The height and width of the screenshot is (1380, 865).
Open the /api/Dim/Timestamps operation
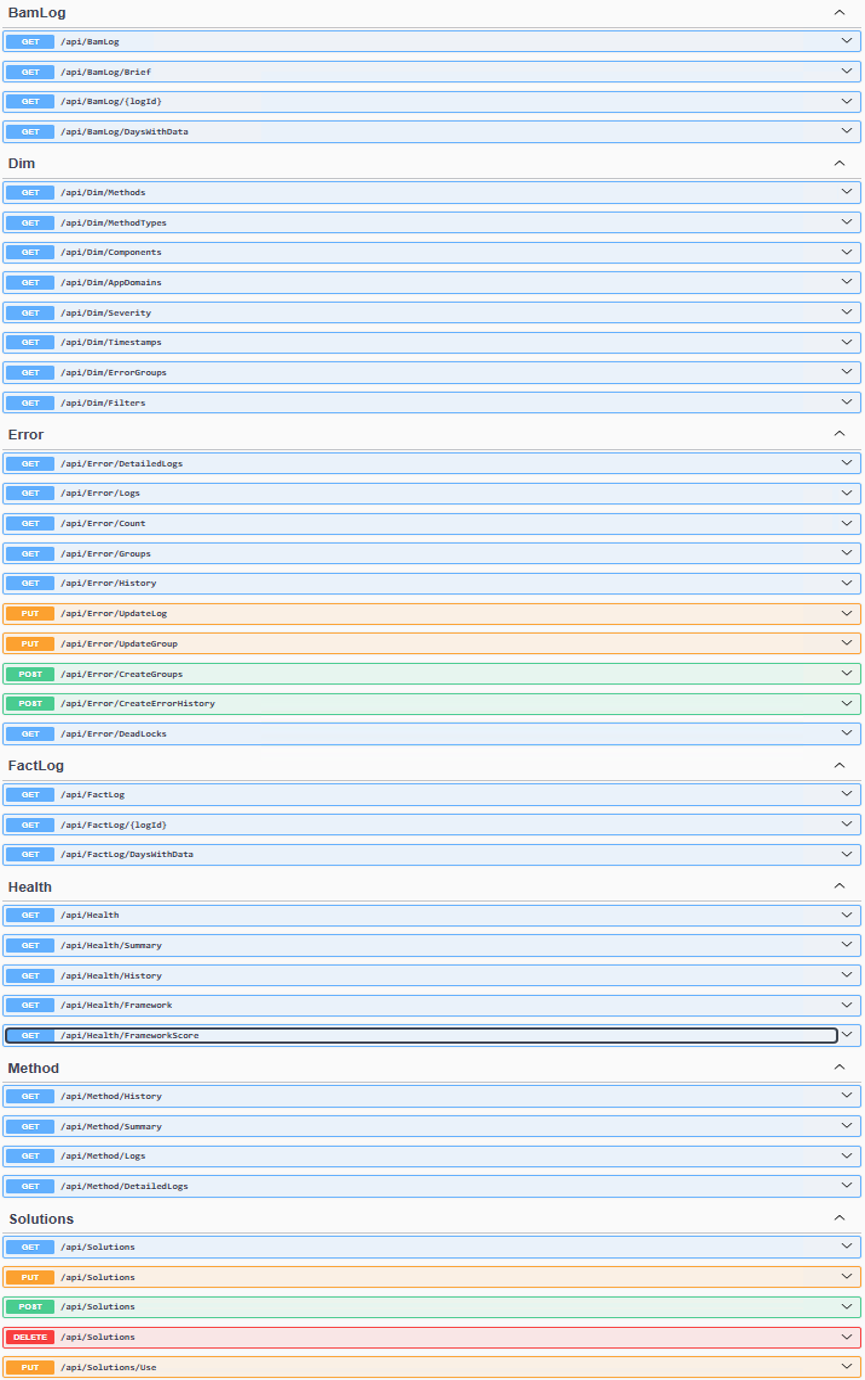point(432,342)
